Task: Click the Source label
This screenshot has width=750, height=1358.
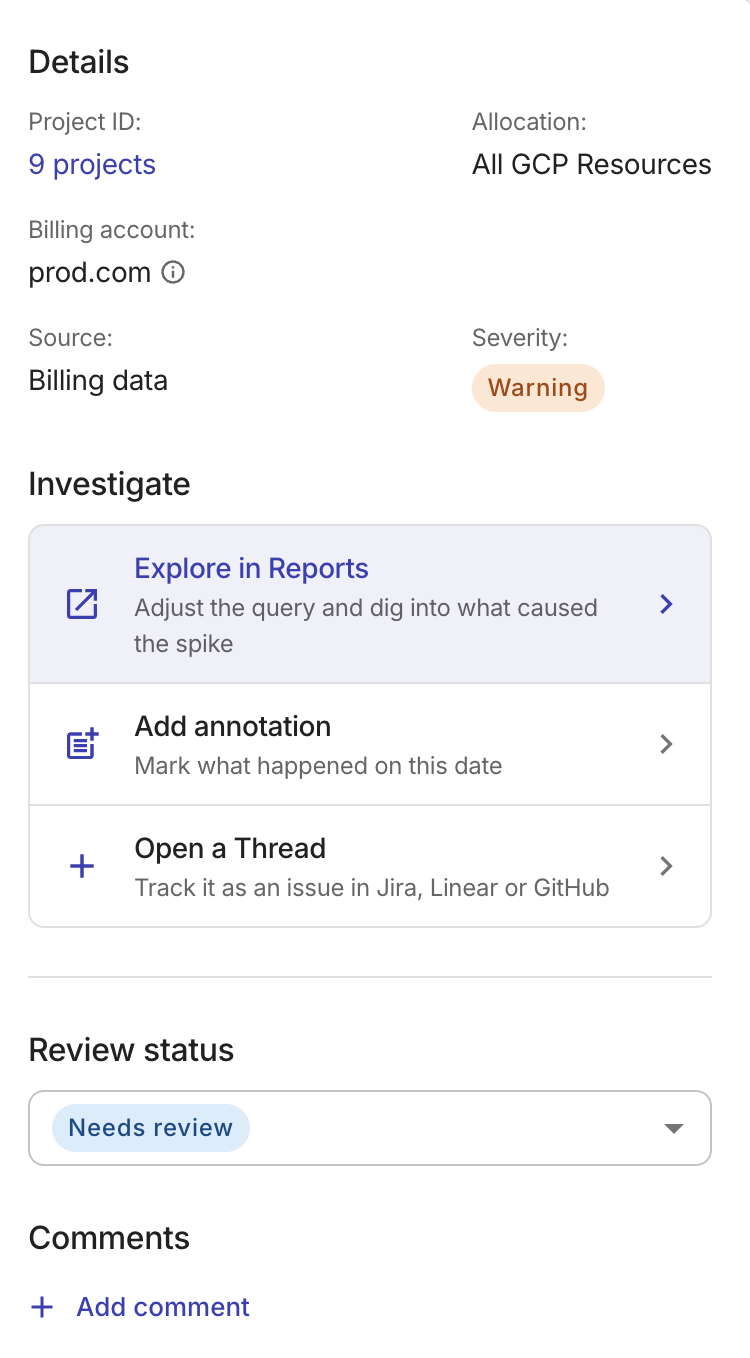Action: 70,338
